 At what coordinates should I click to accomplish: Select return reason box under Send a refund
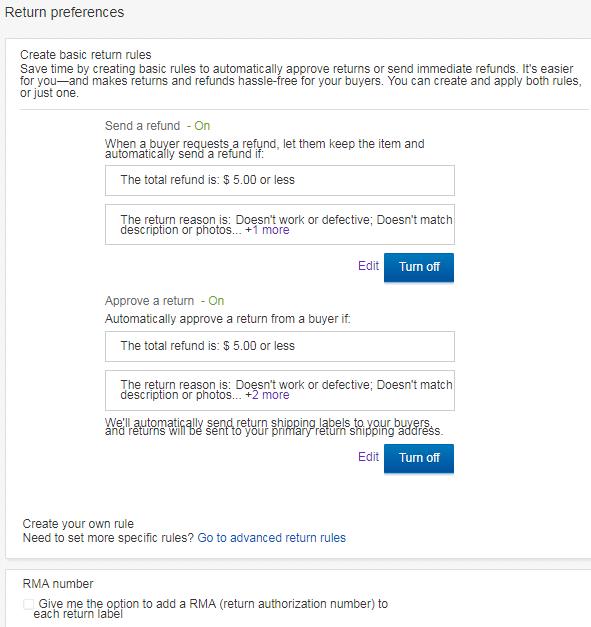coord(280,224)
